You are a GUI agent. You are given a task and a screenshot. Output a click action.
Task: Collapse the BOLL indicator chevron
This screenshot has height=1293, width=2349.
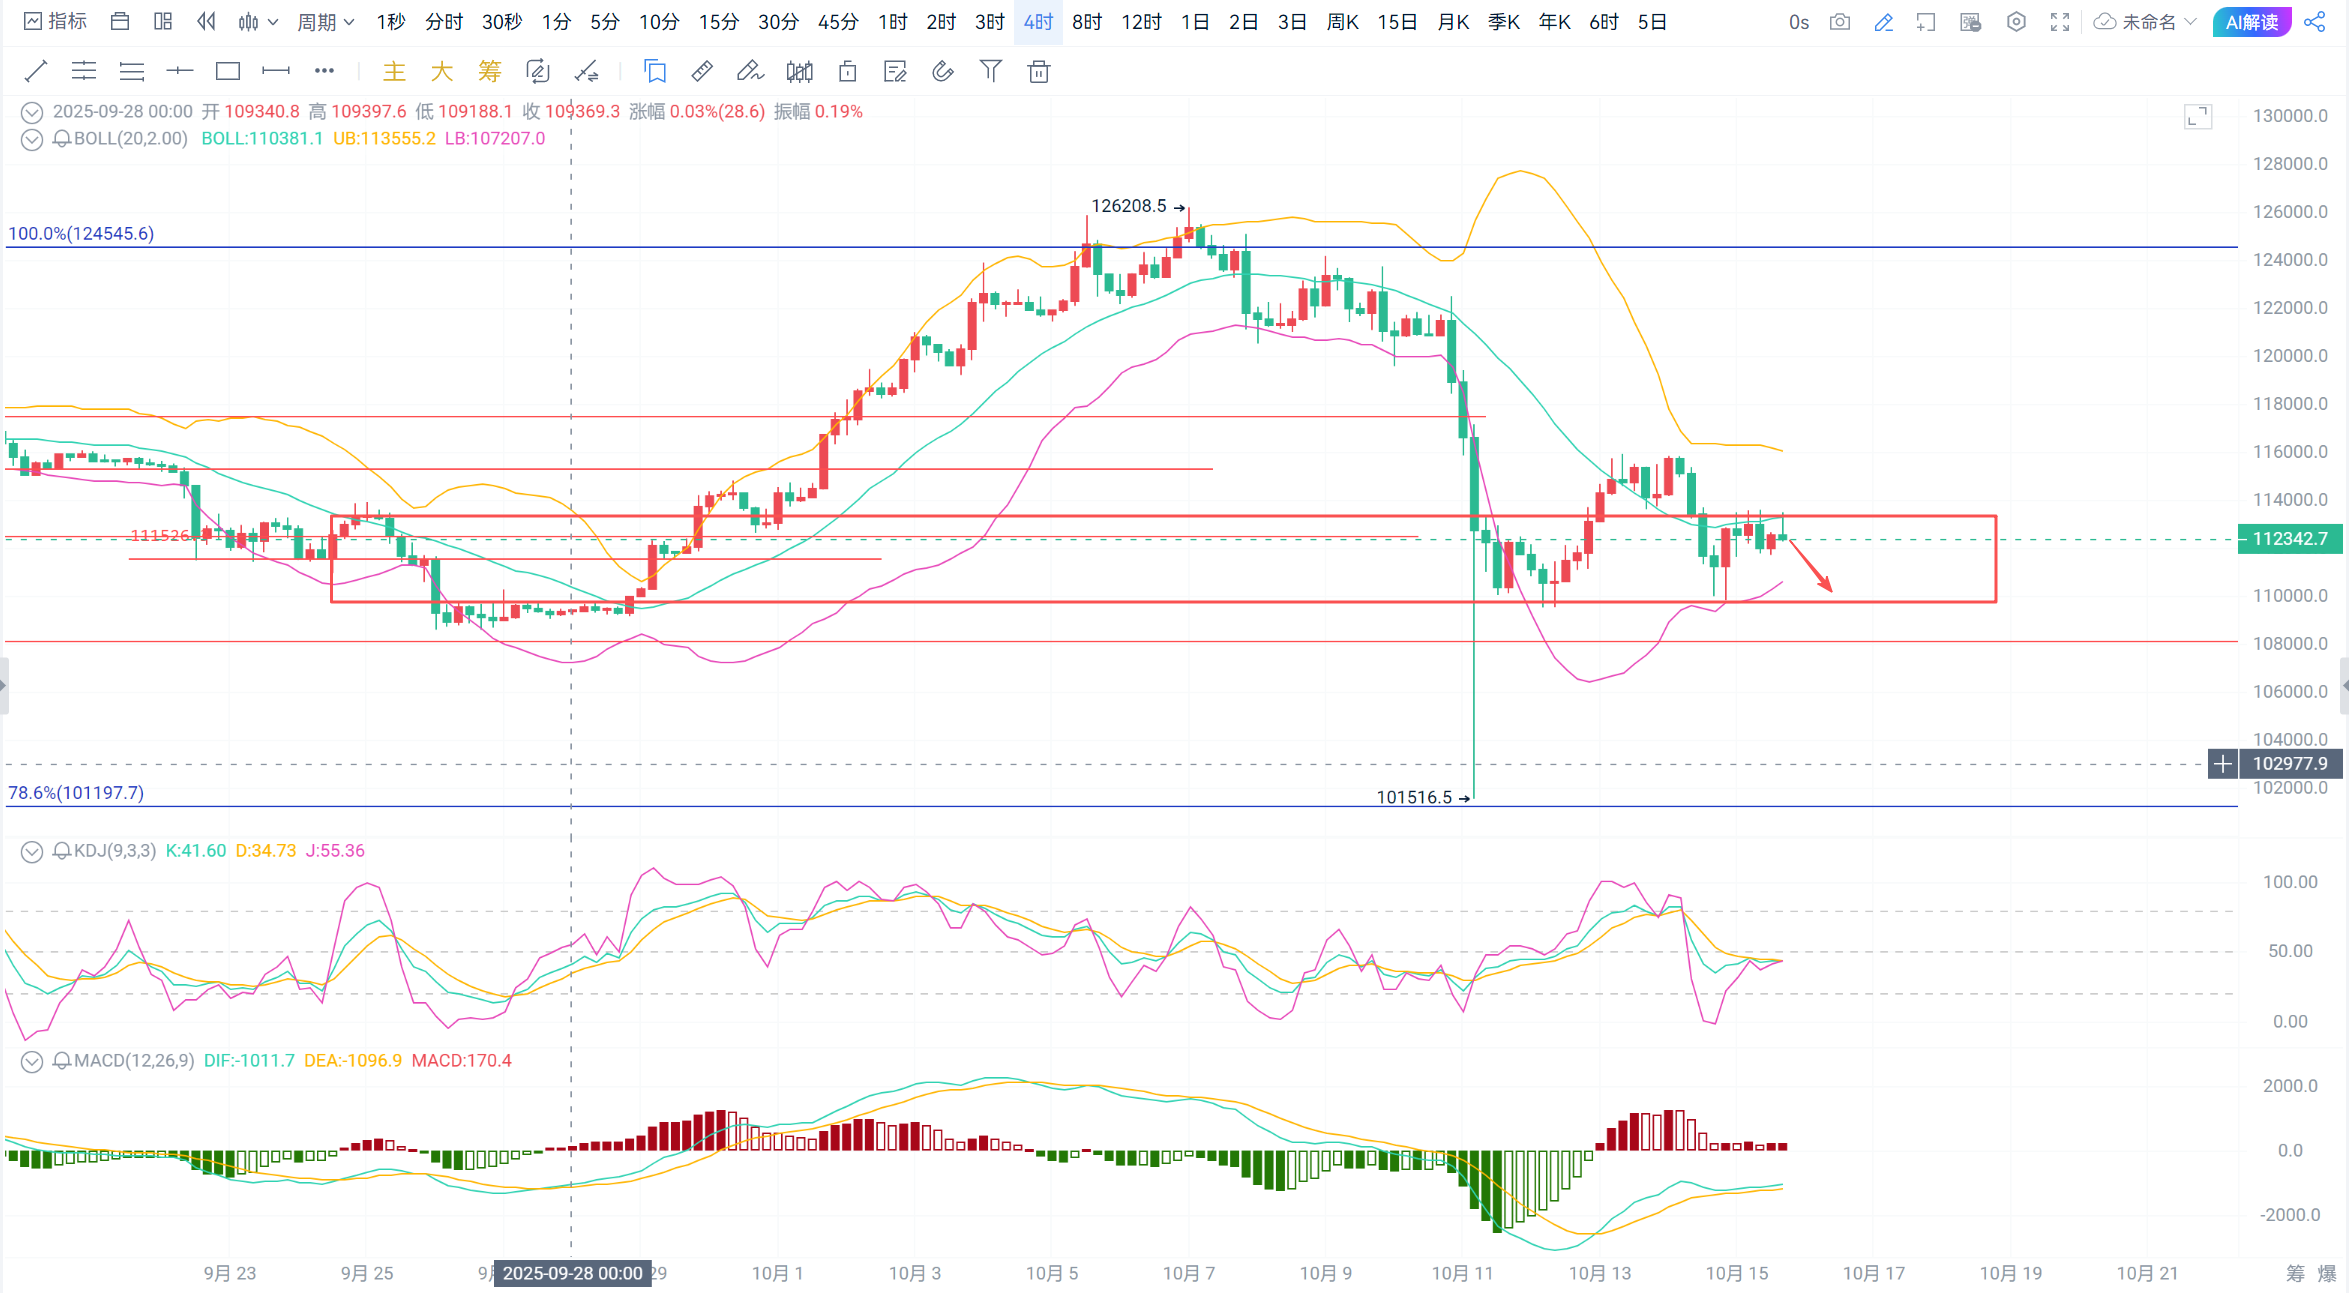32,139
